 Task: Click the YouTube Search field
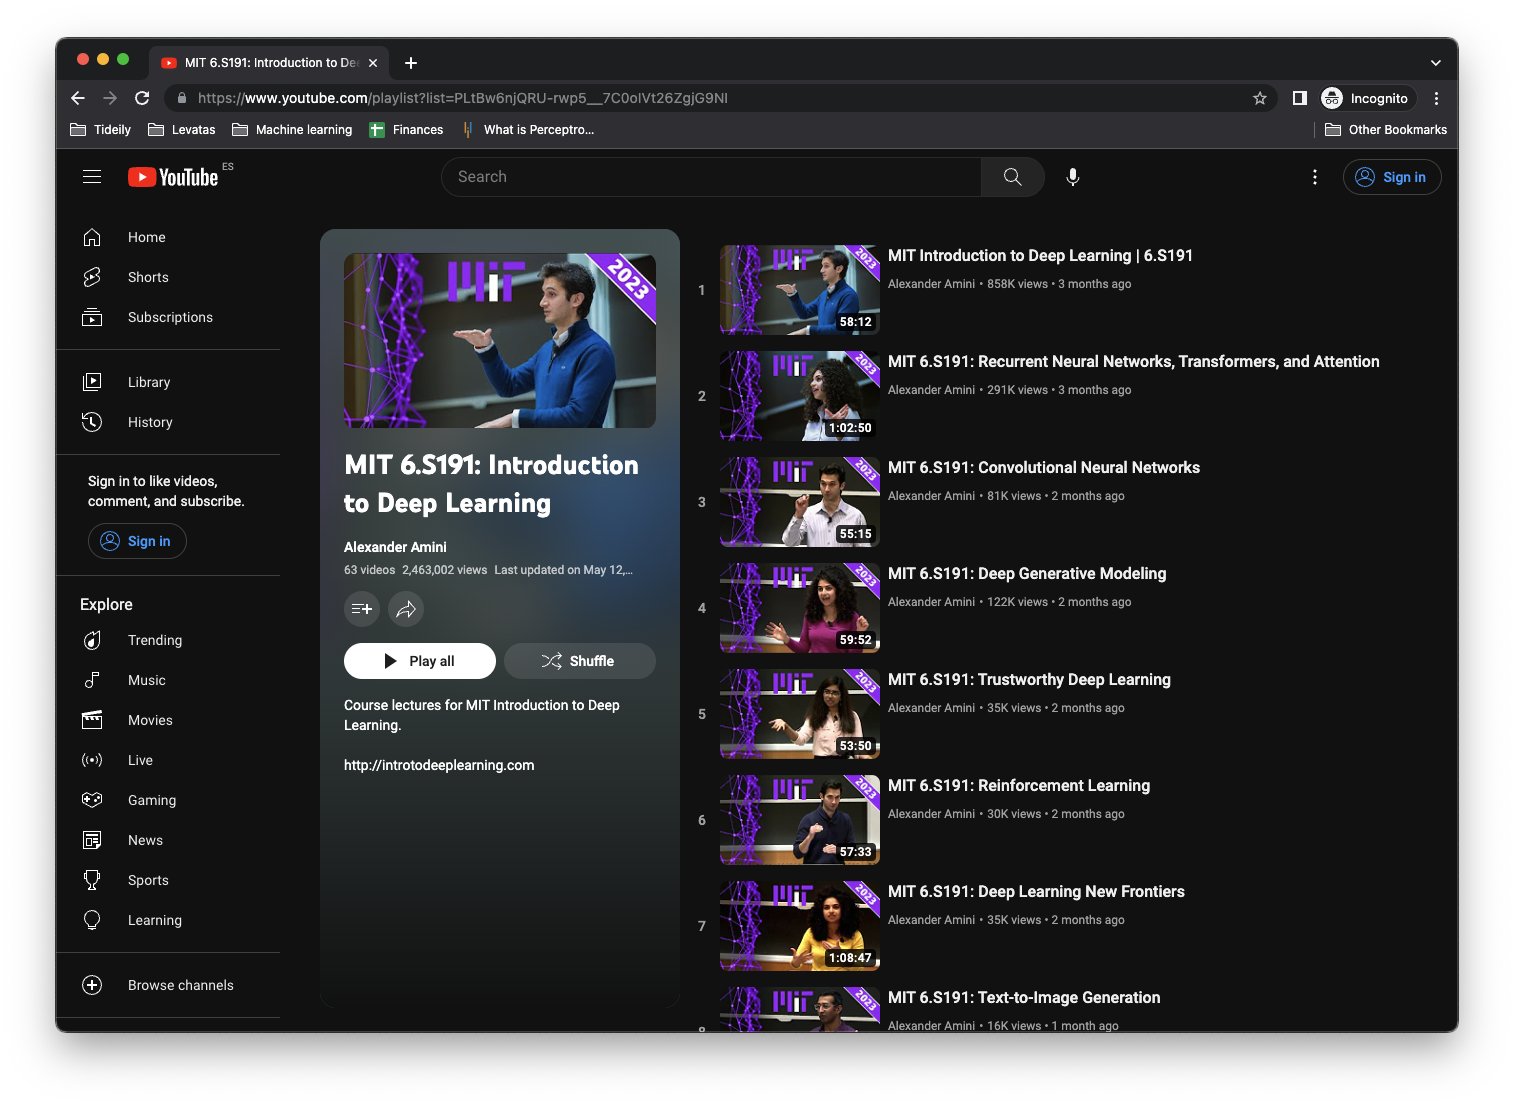711,177
